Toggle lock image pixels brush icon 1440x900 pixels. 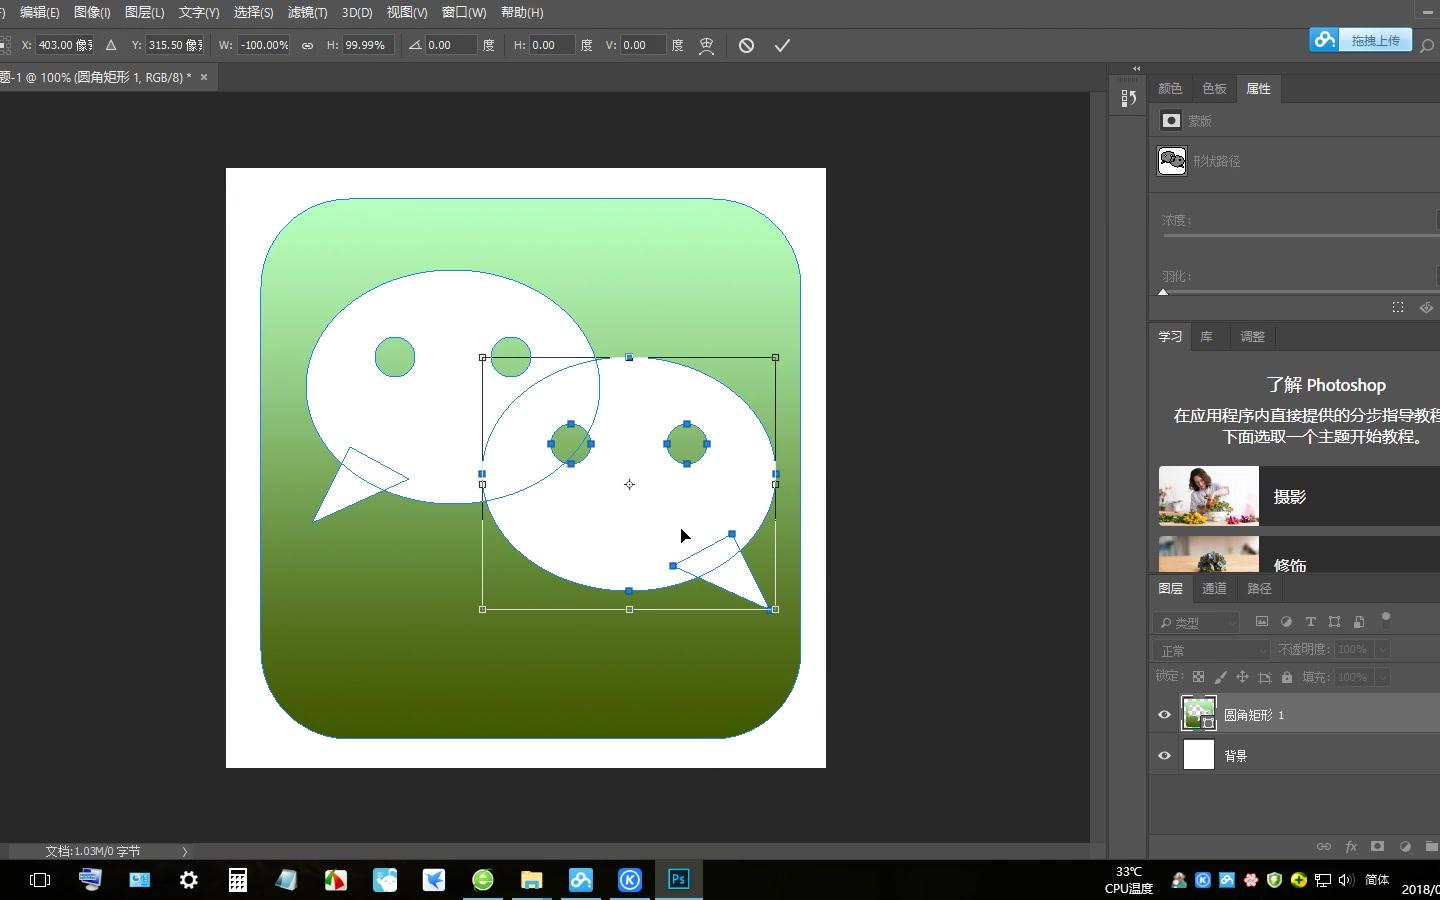tap(1220, 677)
